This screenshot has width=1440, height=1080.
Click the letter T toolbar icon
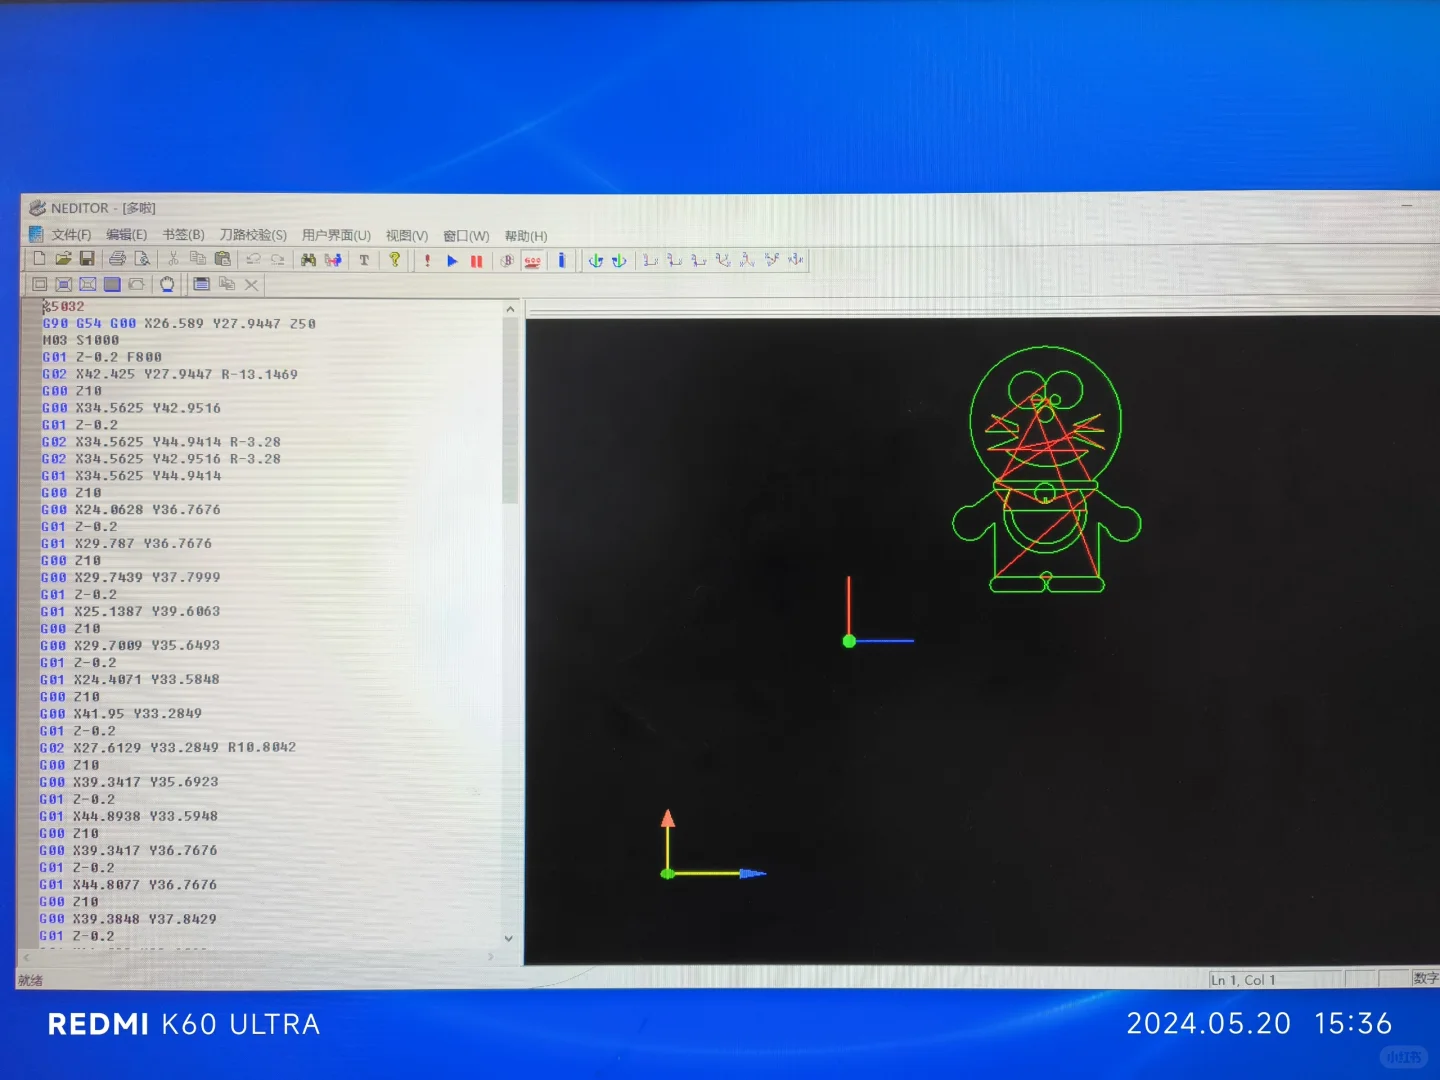(364, 260)
